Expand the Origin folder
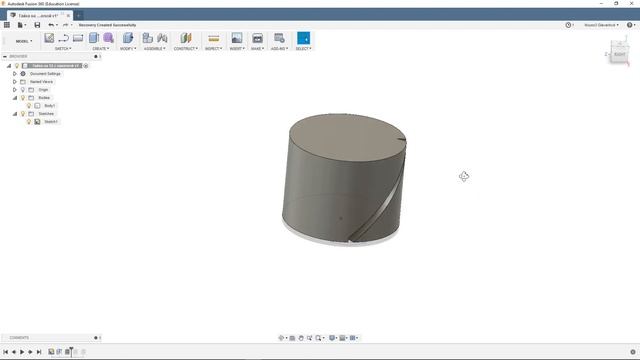 coord(15,90)
